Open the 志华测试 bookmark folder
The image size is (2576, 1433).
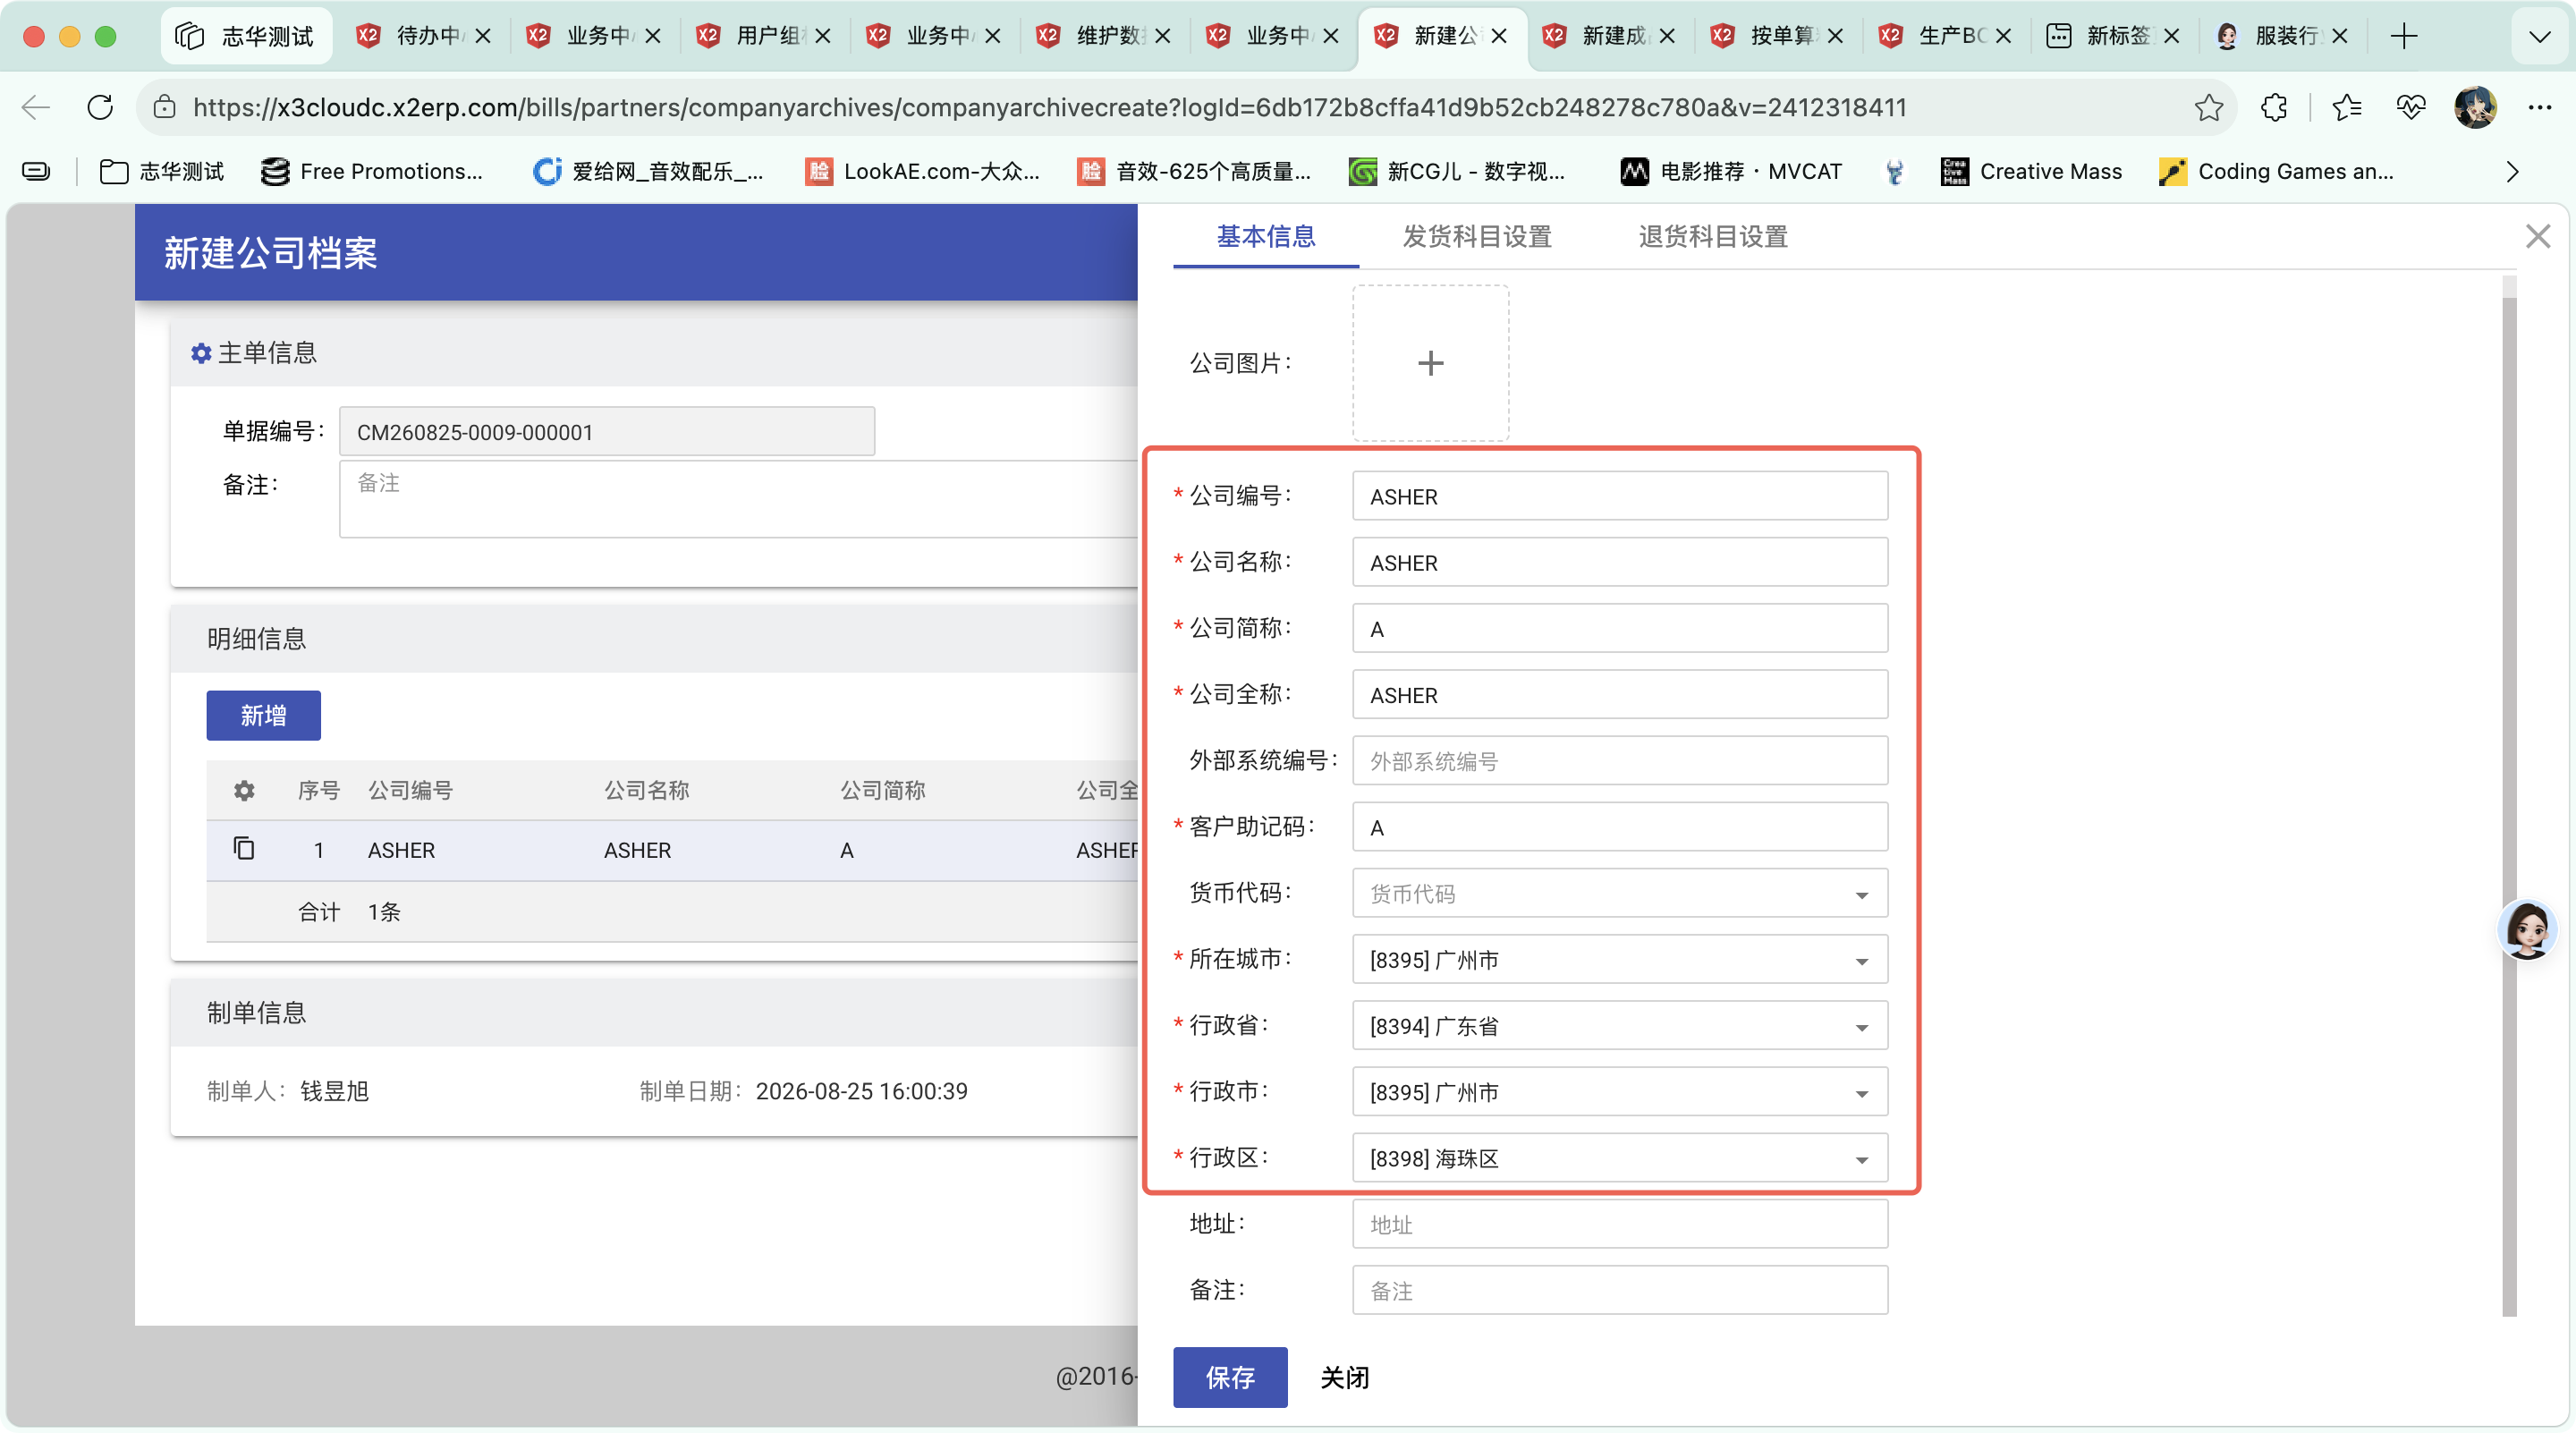(x=162, y=172)
